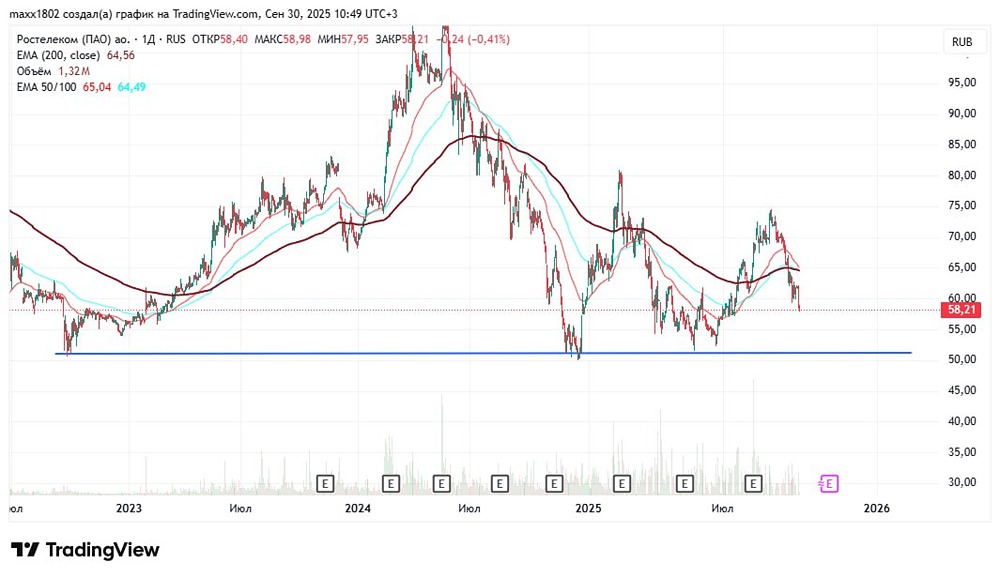
Task: Click the 2025 label on time axis
Action: click(588, 508)
